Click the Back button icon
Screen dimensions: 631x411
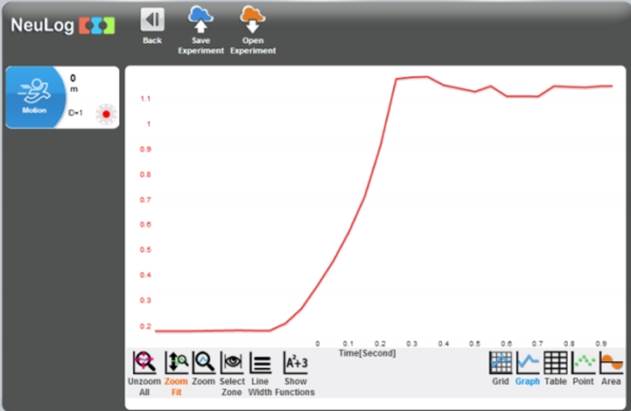click(152, 20)
